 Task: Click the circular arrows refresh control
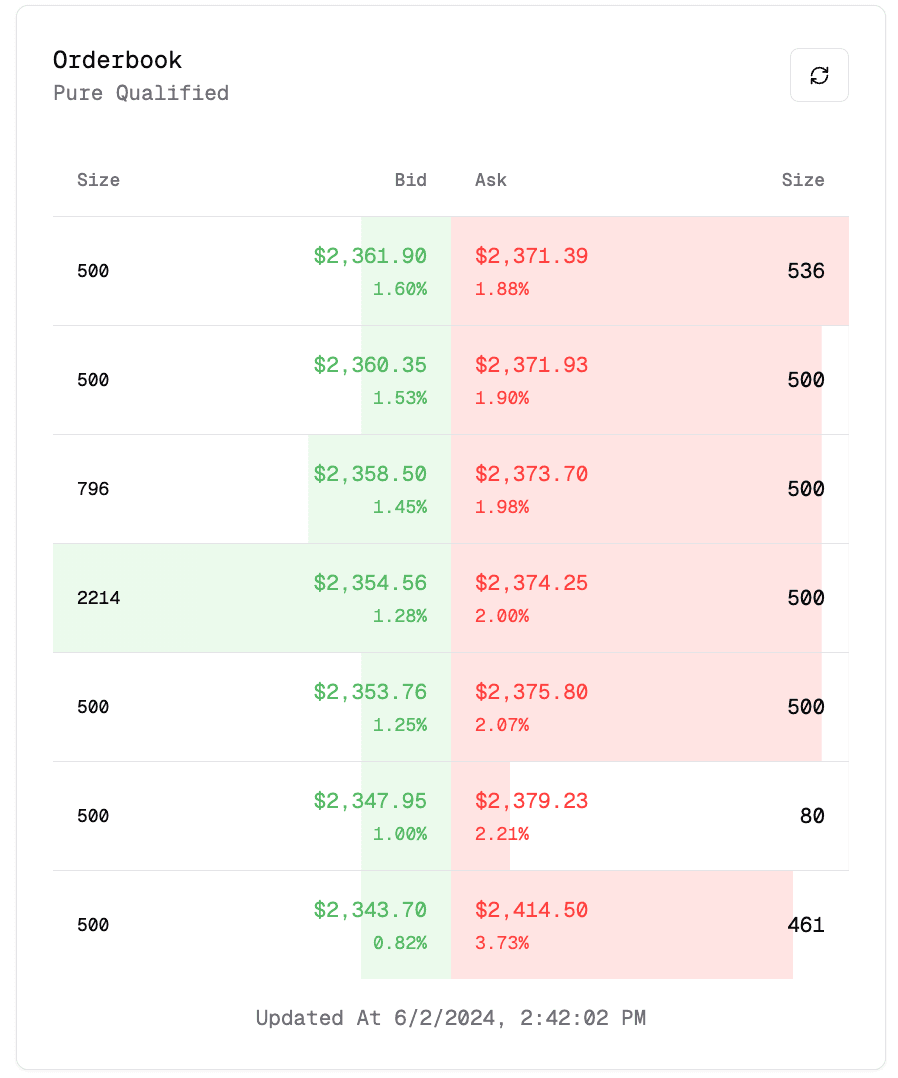pyautogui.click(x=819, y=75)
